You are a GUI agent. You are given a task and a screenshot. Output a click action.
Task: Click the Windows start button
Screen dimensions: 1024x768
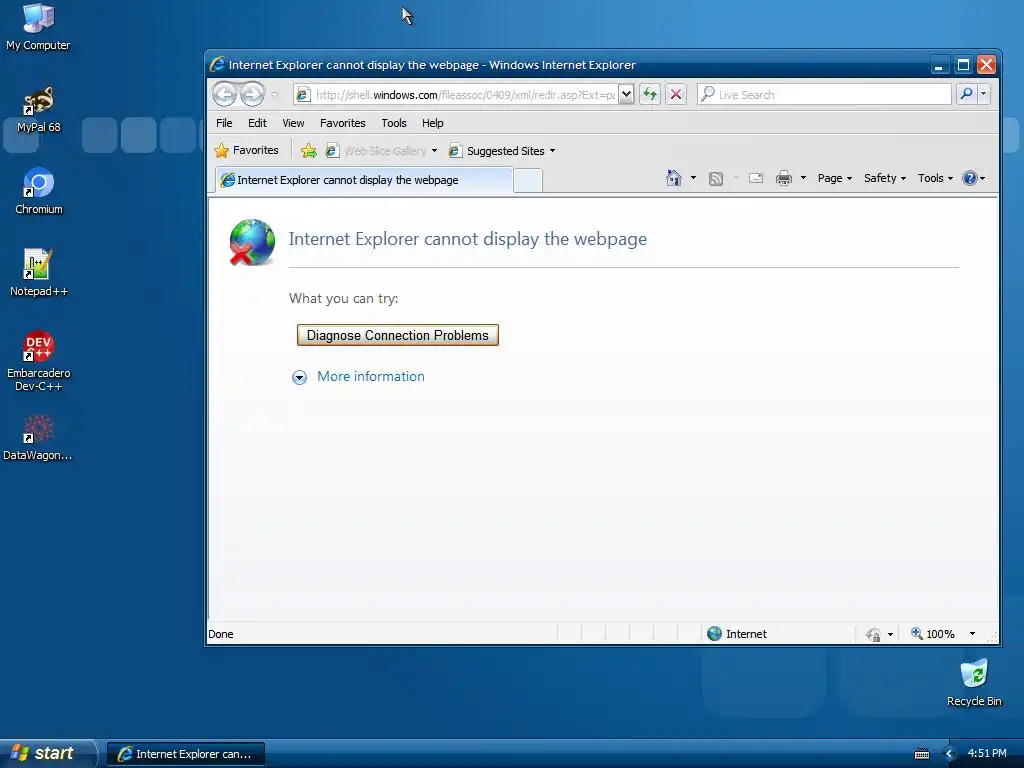point(47,753)
